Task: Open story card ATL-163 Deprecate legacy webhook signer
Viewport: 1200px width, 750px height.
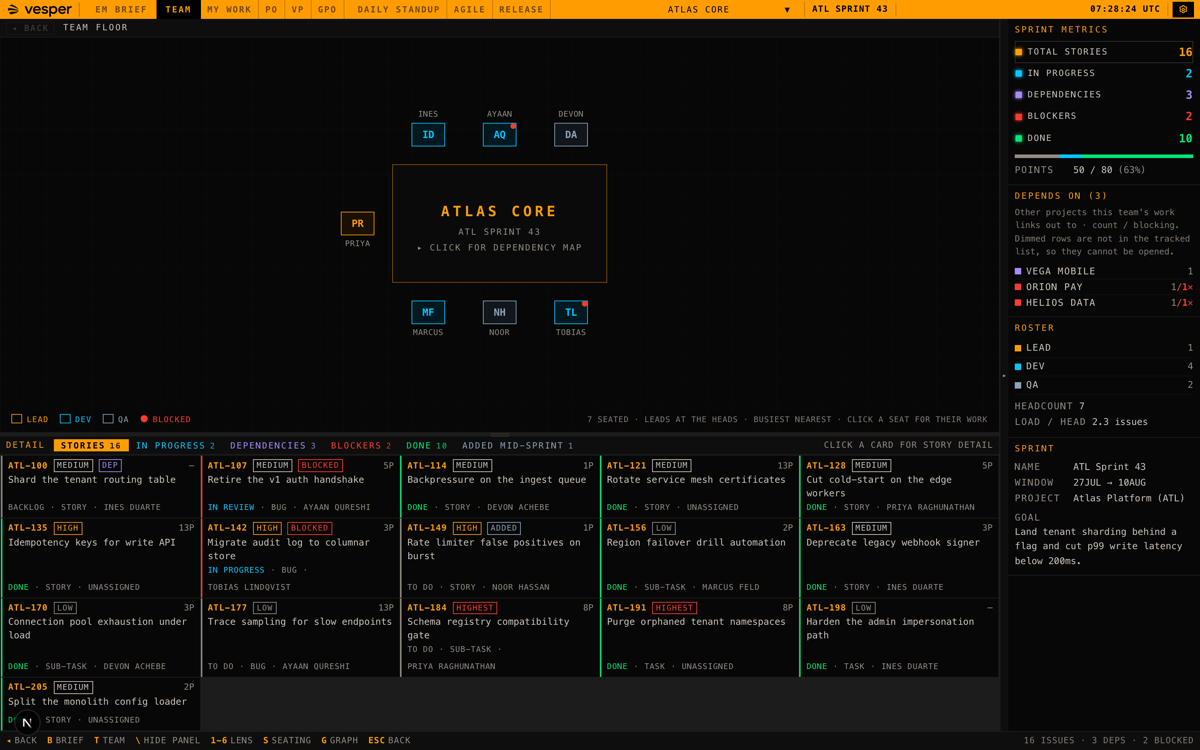Action: [x=899, y=558]
